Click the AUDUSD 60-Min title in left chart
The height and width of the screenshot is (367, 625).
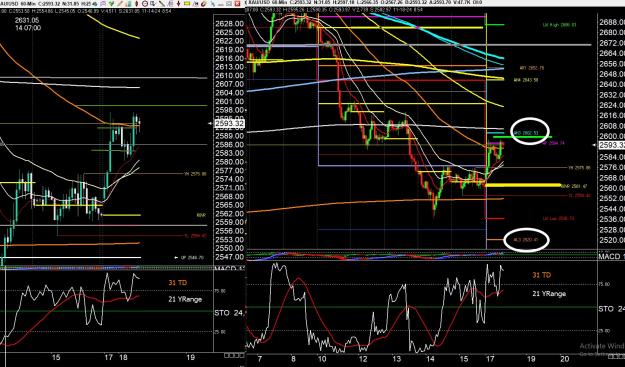click(18, 3)
